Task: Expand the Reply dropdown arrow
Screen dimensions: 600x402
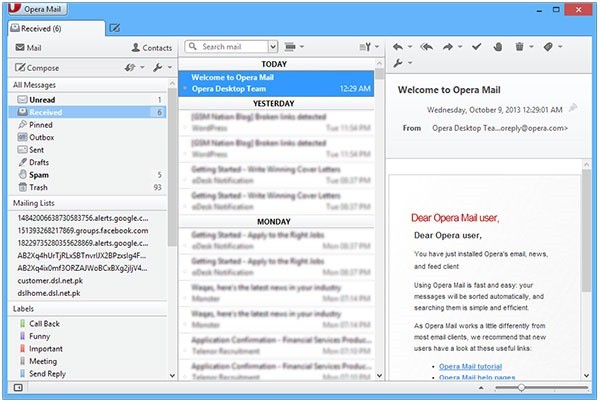Action: 410,47
